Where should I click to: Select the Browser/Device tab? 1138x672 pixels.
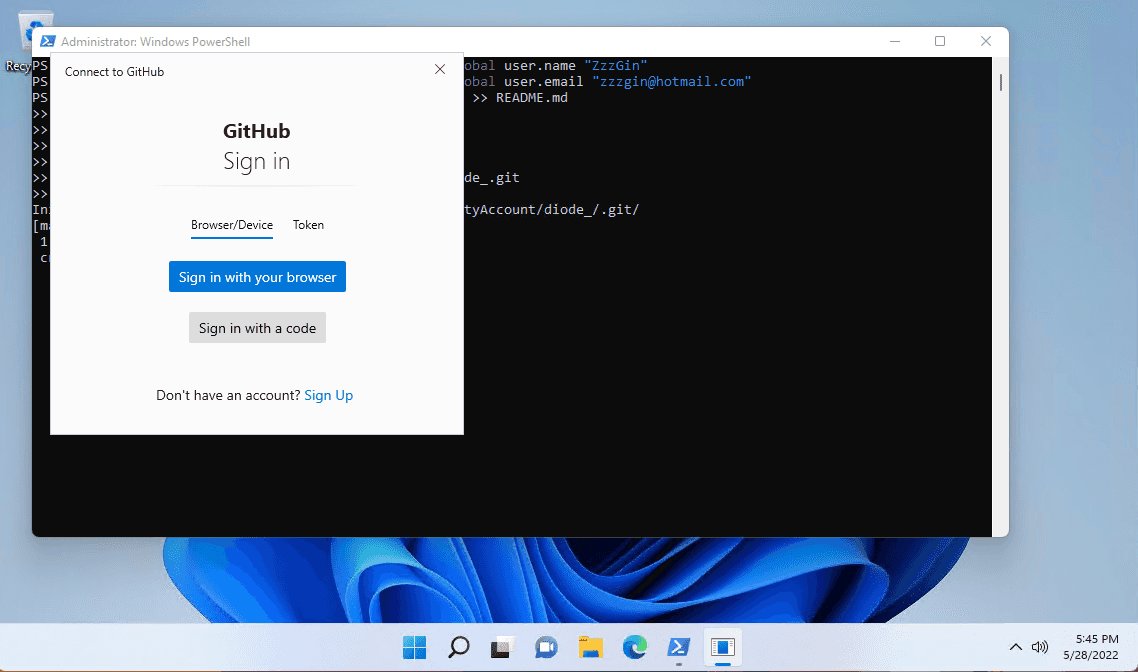click(x=232, y=226)
